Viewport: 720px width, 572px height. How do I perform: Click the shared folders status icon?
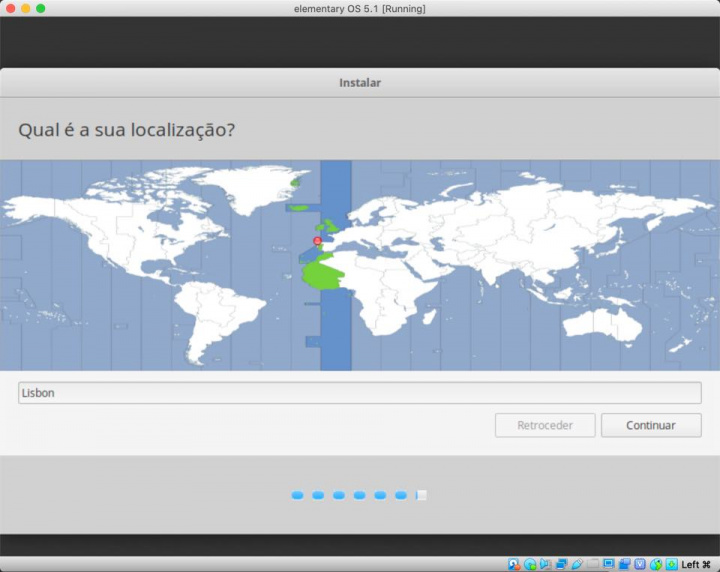pyautogui.click(x=593, y=564)
